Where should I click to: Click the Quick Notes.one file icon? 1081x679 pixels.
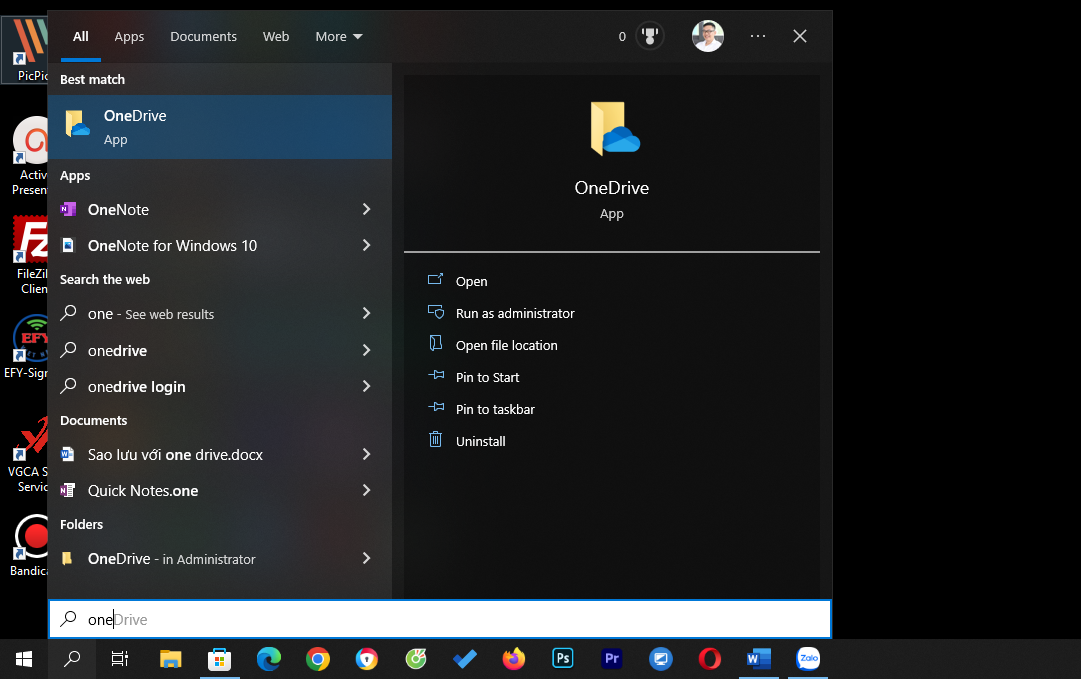click(68, 490)
